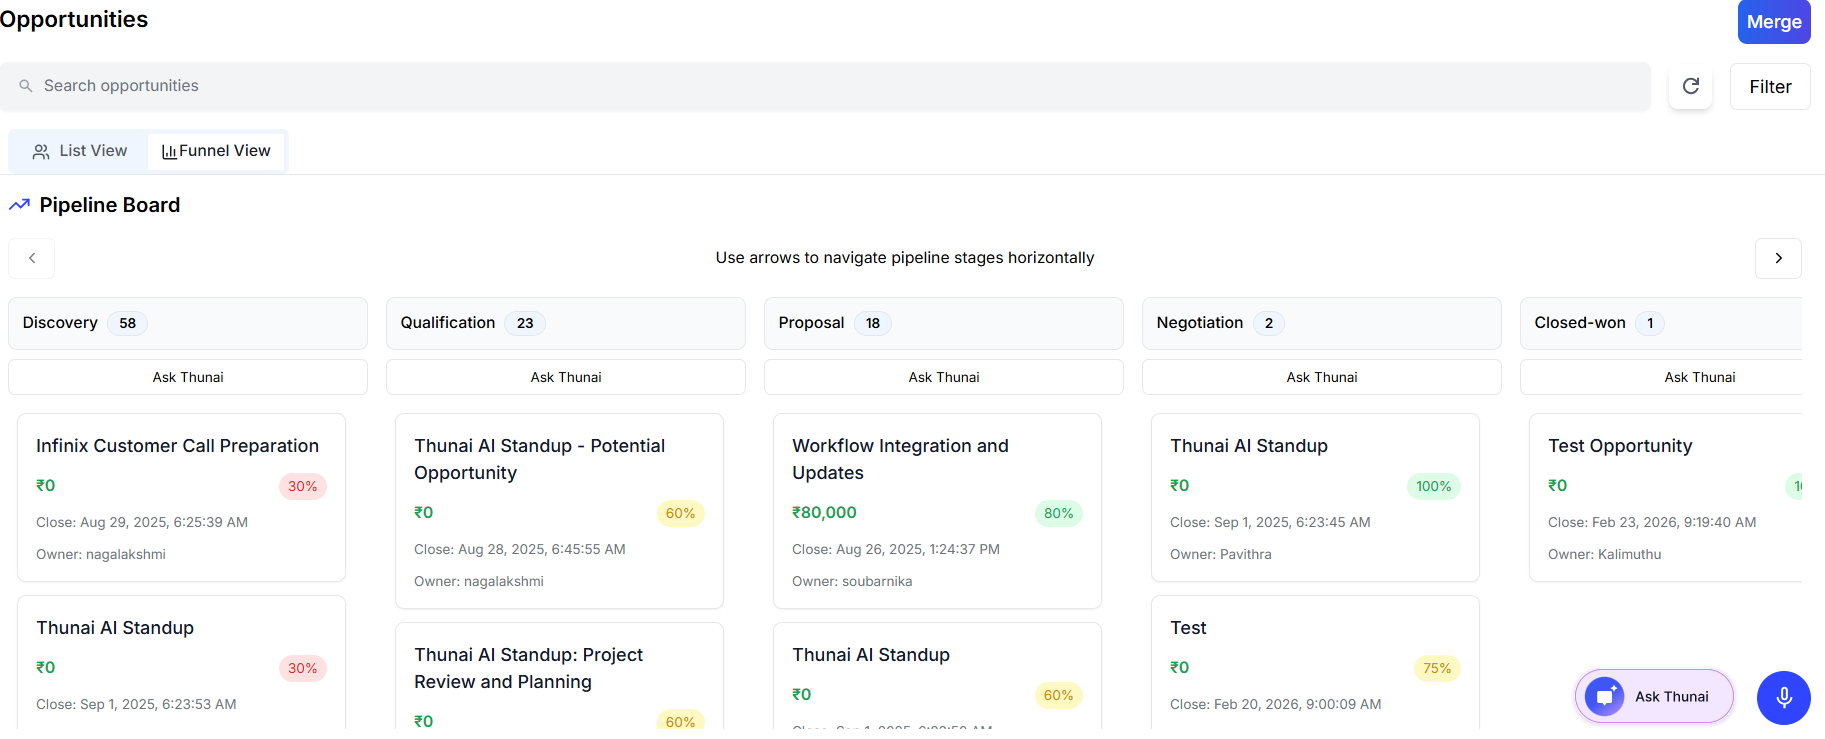This screenshot has height=739, width=1825.
Task: Click the 100% probability badge
Action: [1433, 486]
